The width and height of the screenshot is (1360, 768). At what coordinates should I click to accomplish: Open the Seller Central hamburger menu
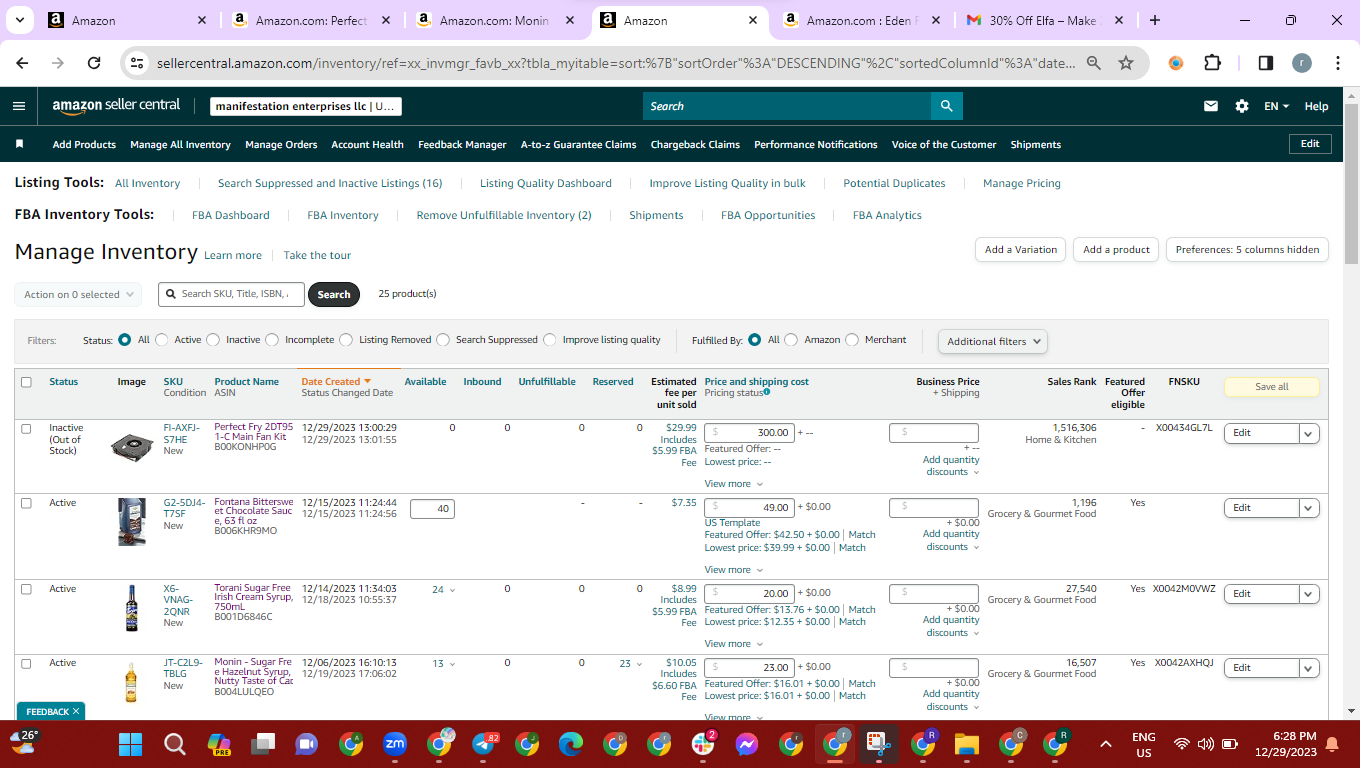pos(19,106)
